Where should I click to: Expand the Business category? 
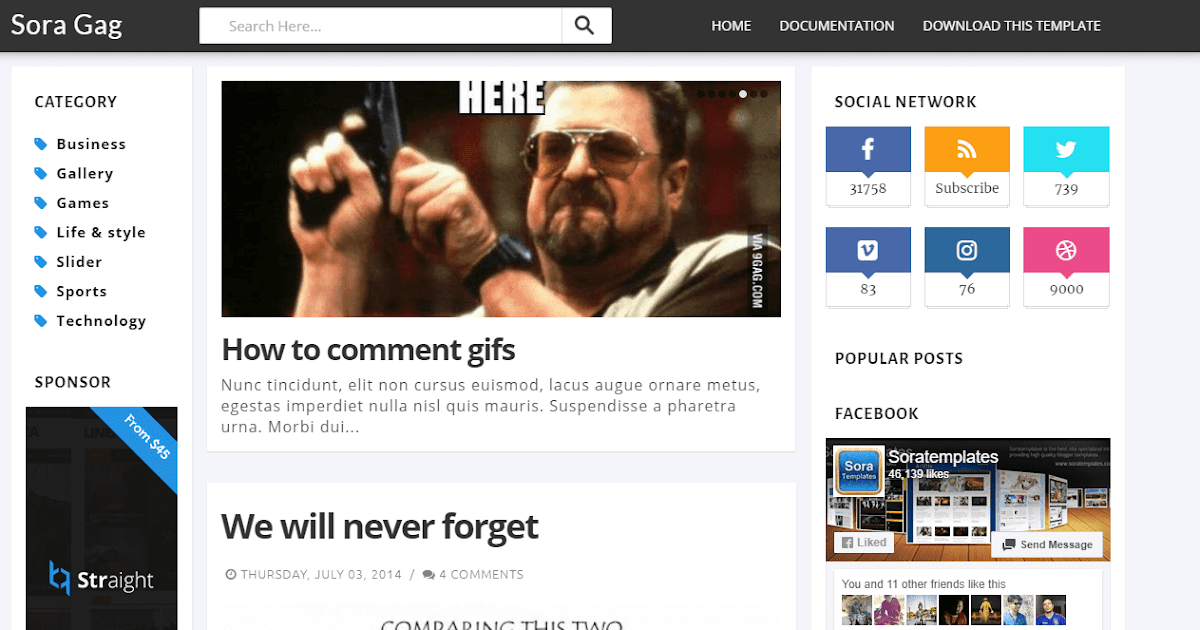click(x=93, y=143)
